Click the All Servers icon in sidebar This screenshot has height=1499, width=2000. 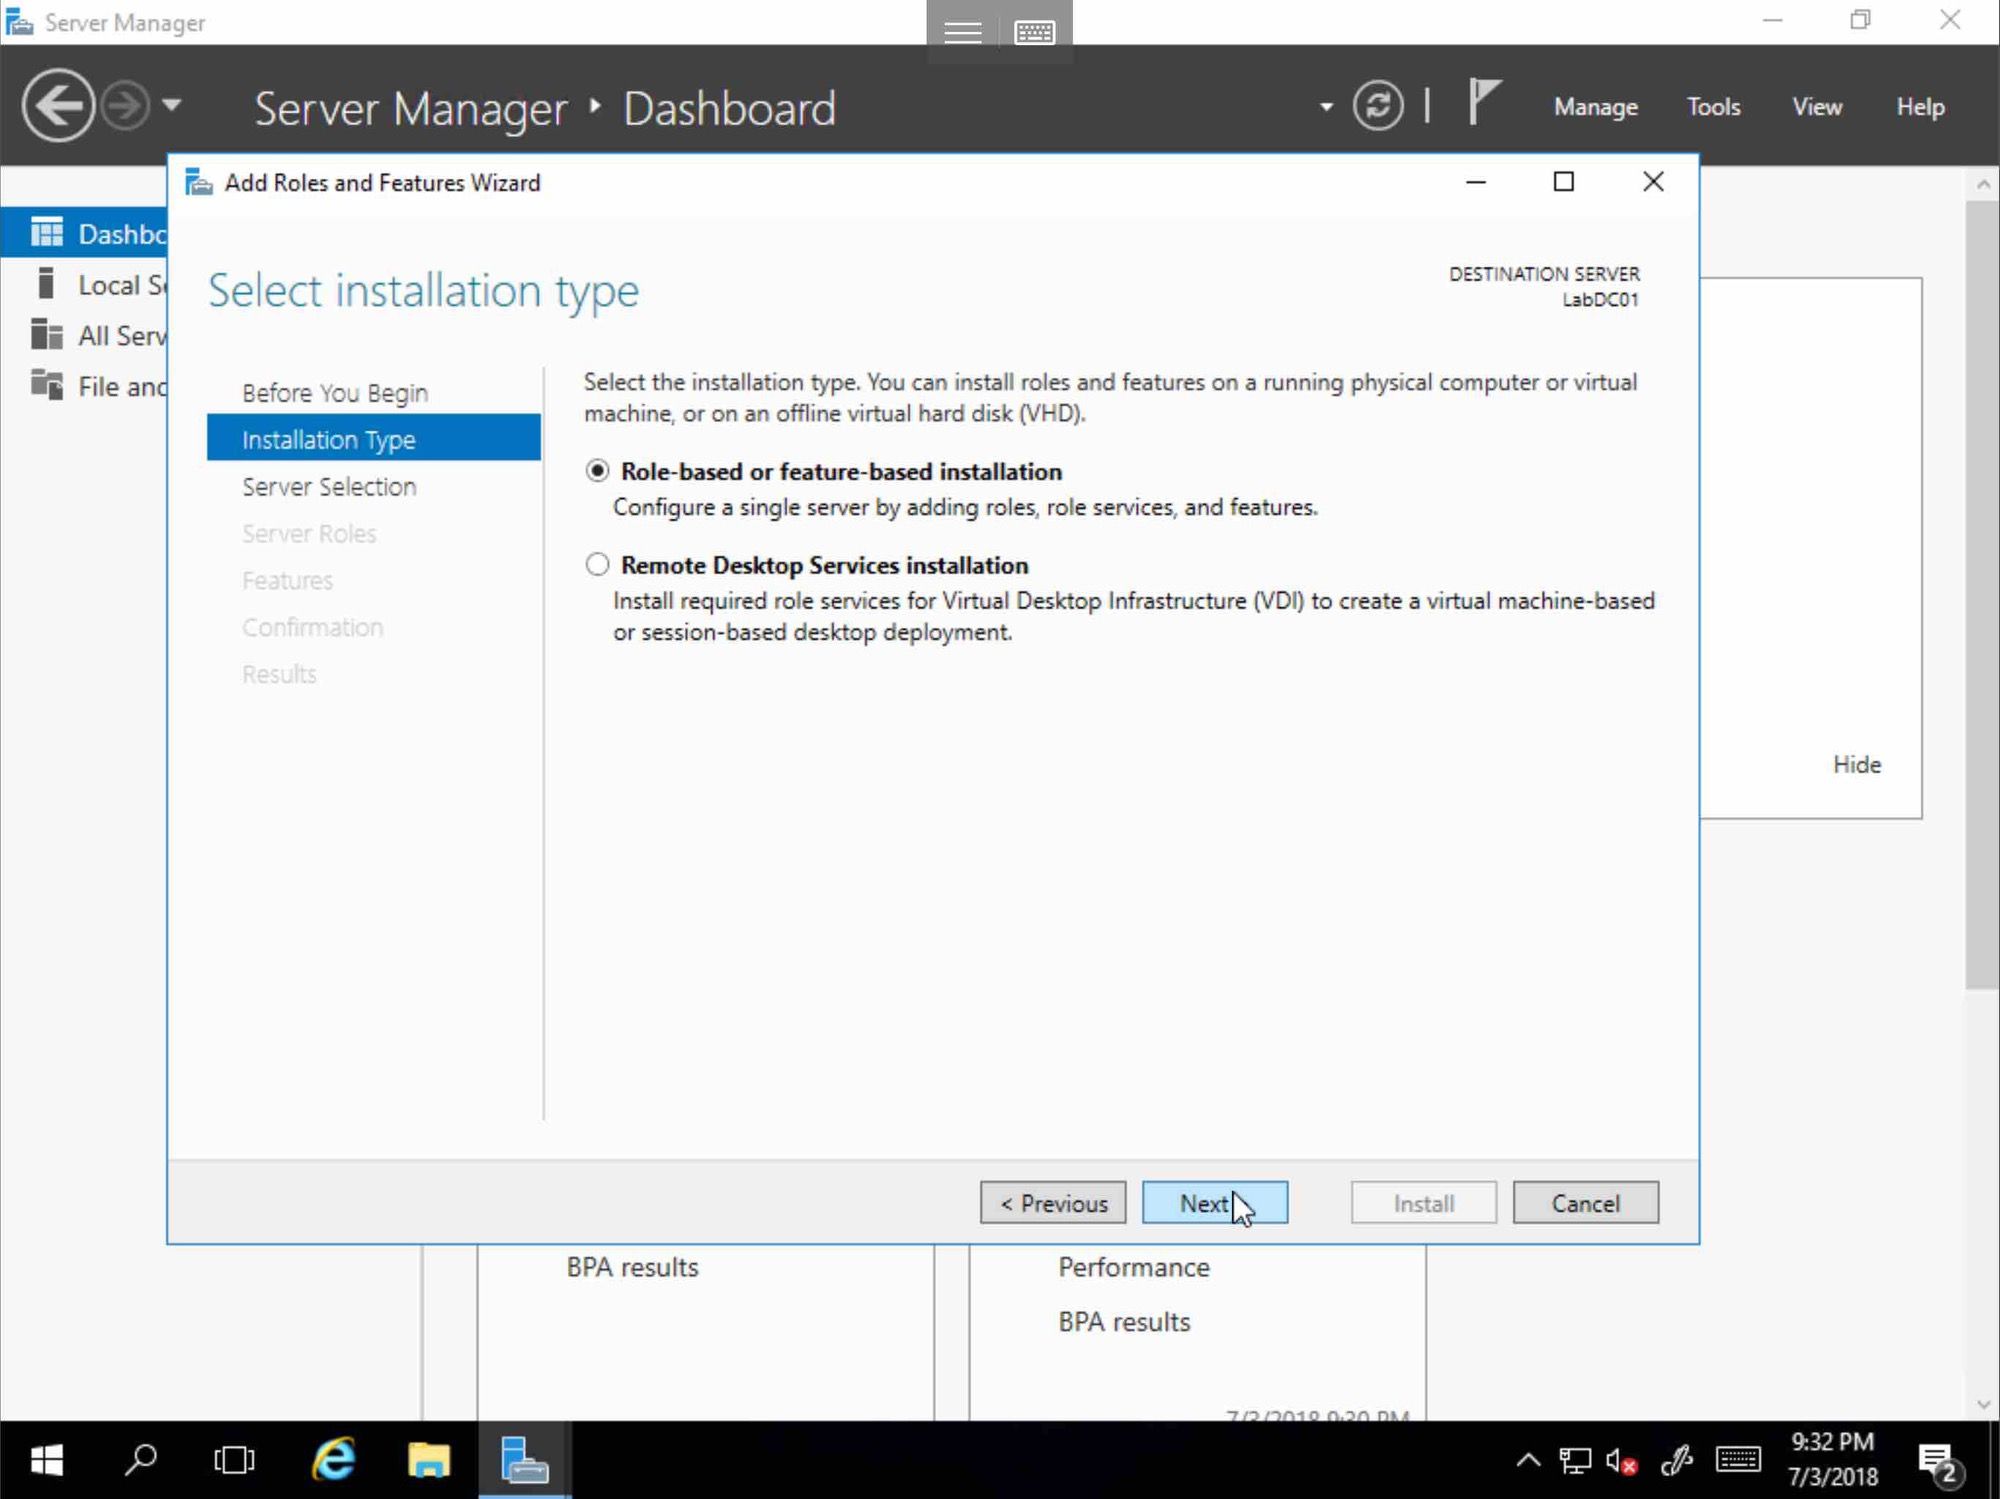coord(46,333)
